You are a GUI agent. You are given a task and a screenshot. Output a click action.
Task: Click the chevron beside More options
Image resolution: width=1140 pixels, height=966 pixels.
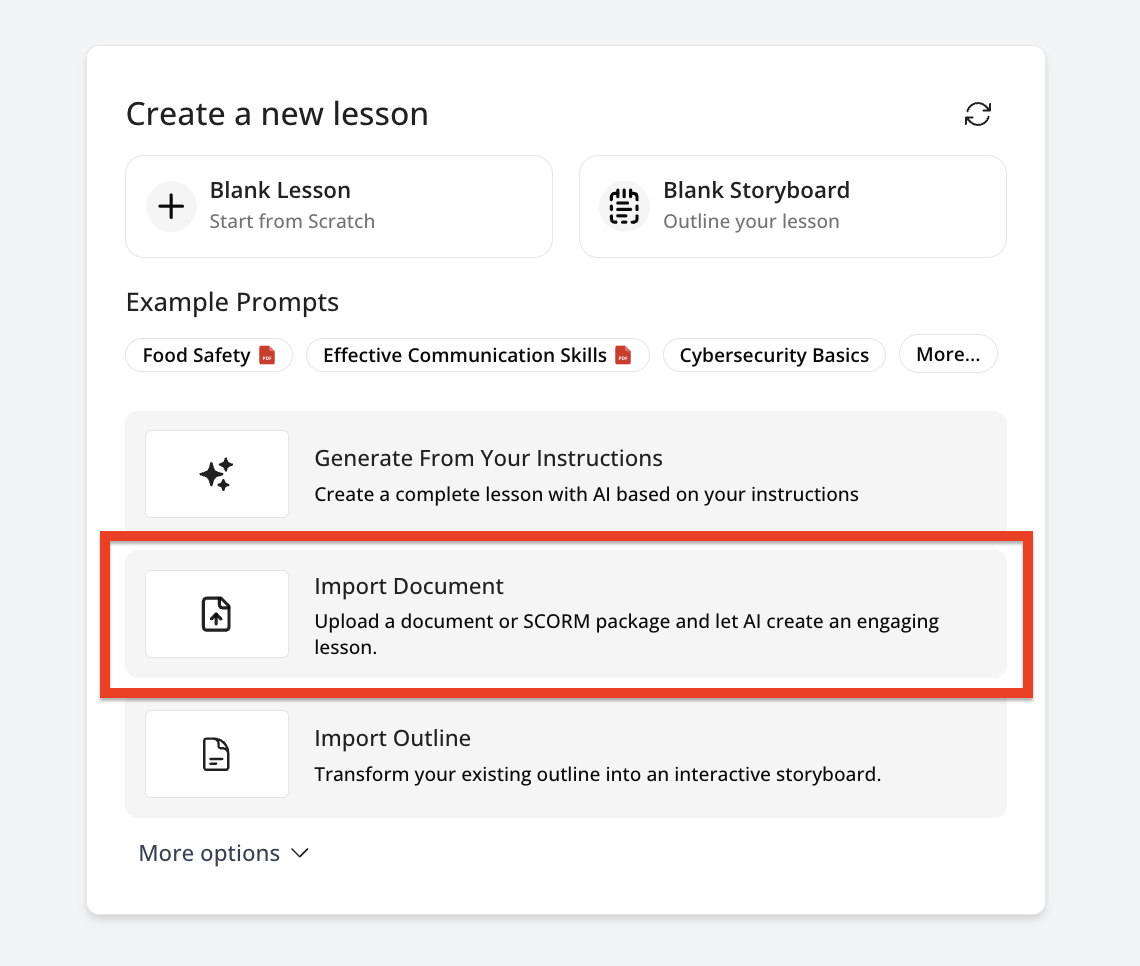(x=299, y=853)
